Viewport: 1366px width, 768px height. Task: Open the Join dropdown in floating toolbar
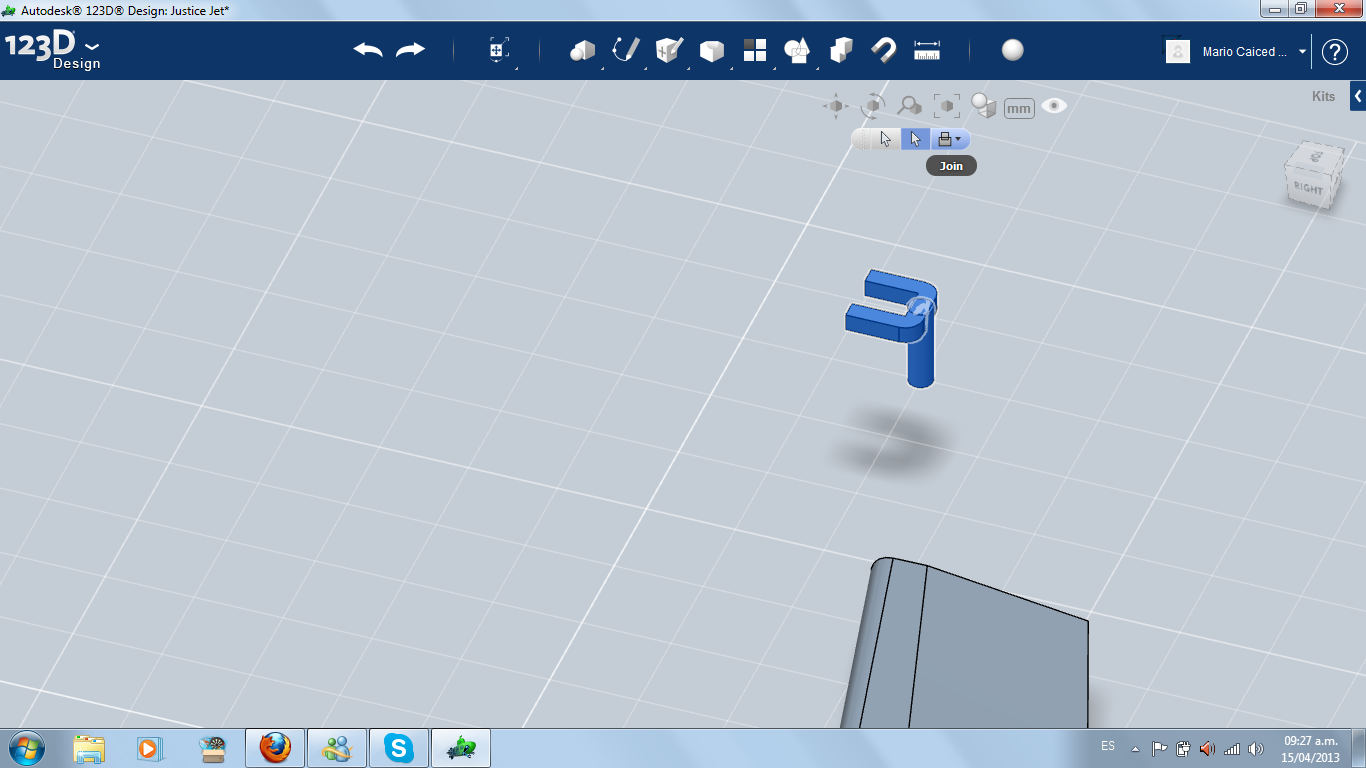pyautogui.click(x=950, y=139)
